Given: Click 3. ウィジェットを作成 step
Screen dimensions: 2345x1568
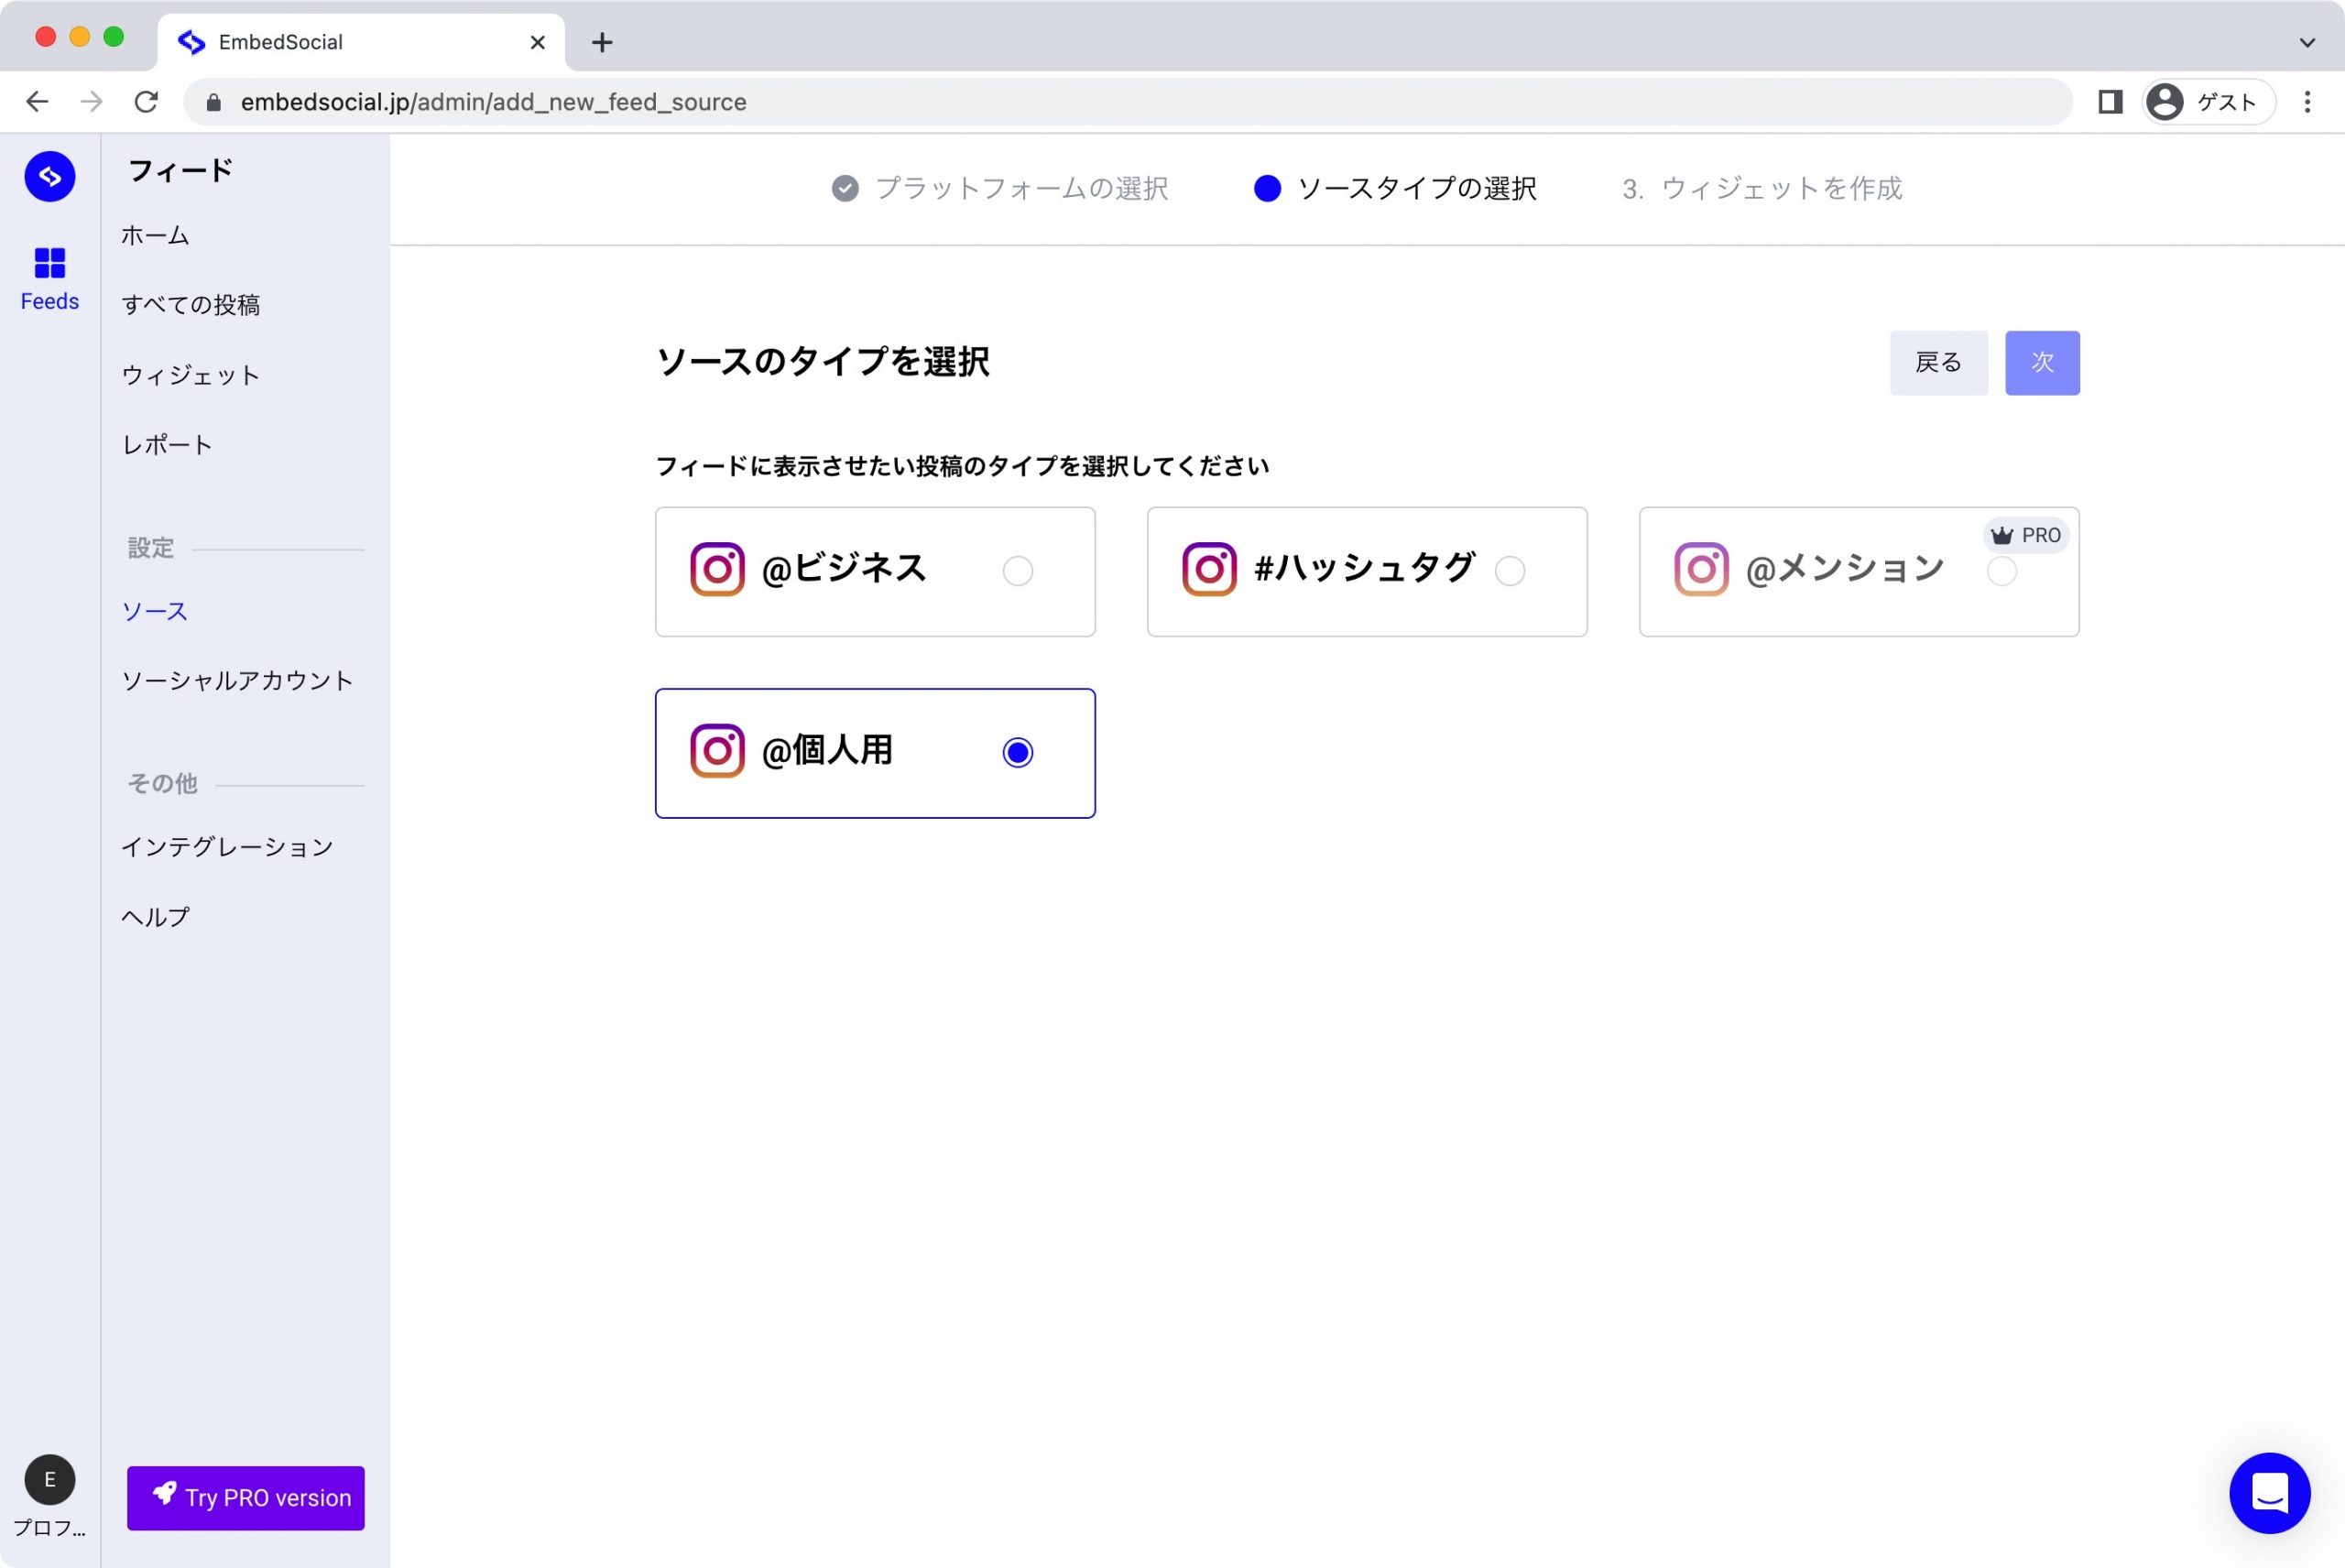Looking at the screenshot, I should tap(1762, 188).
